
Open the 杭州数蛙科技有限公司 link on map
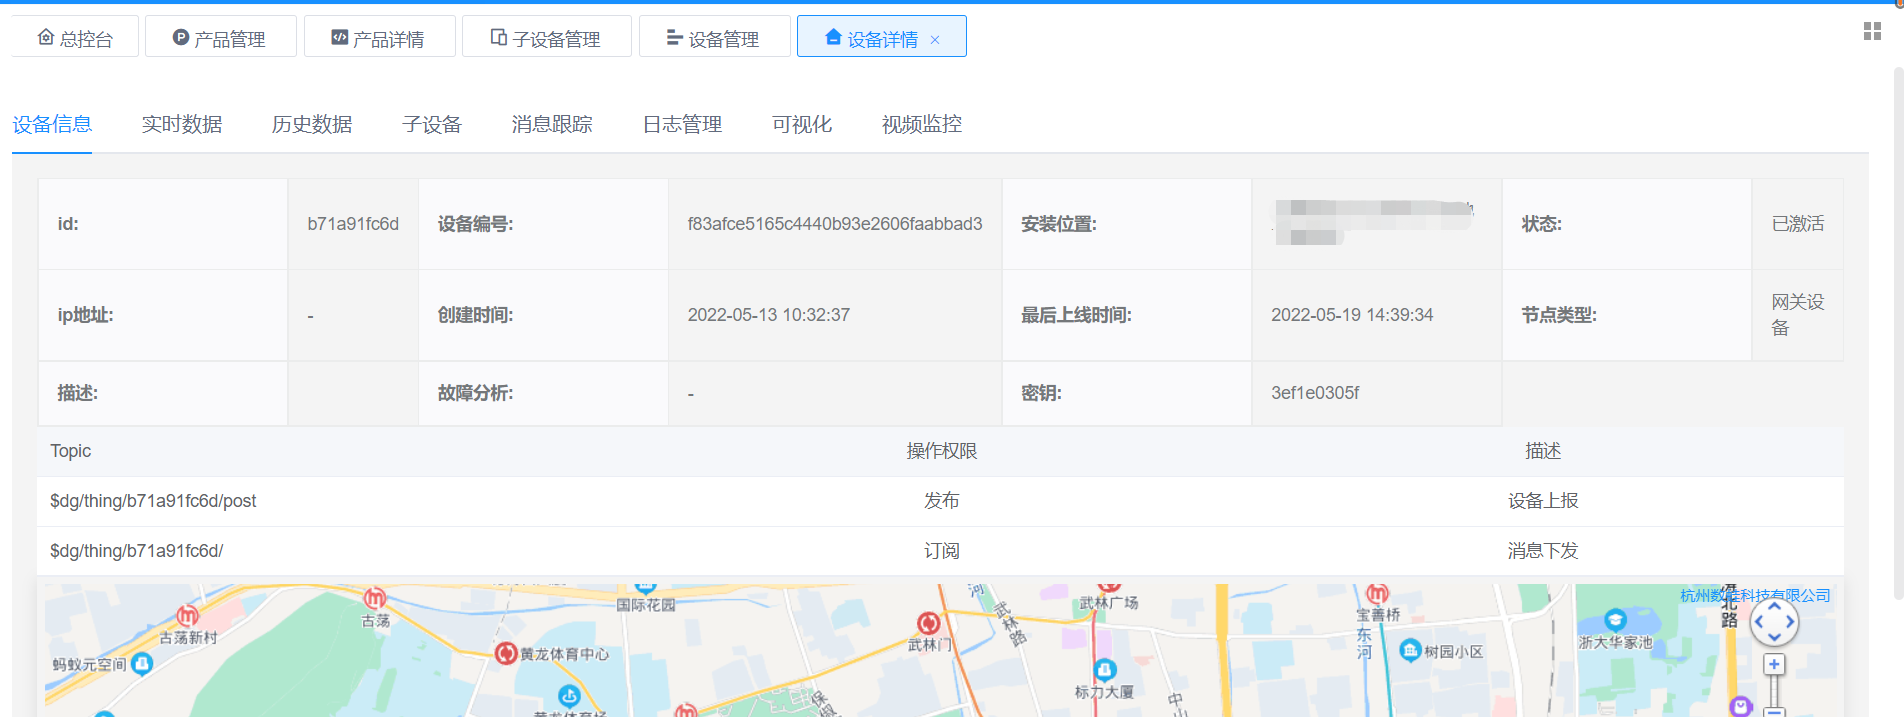click(1755, 595)
